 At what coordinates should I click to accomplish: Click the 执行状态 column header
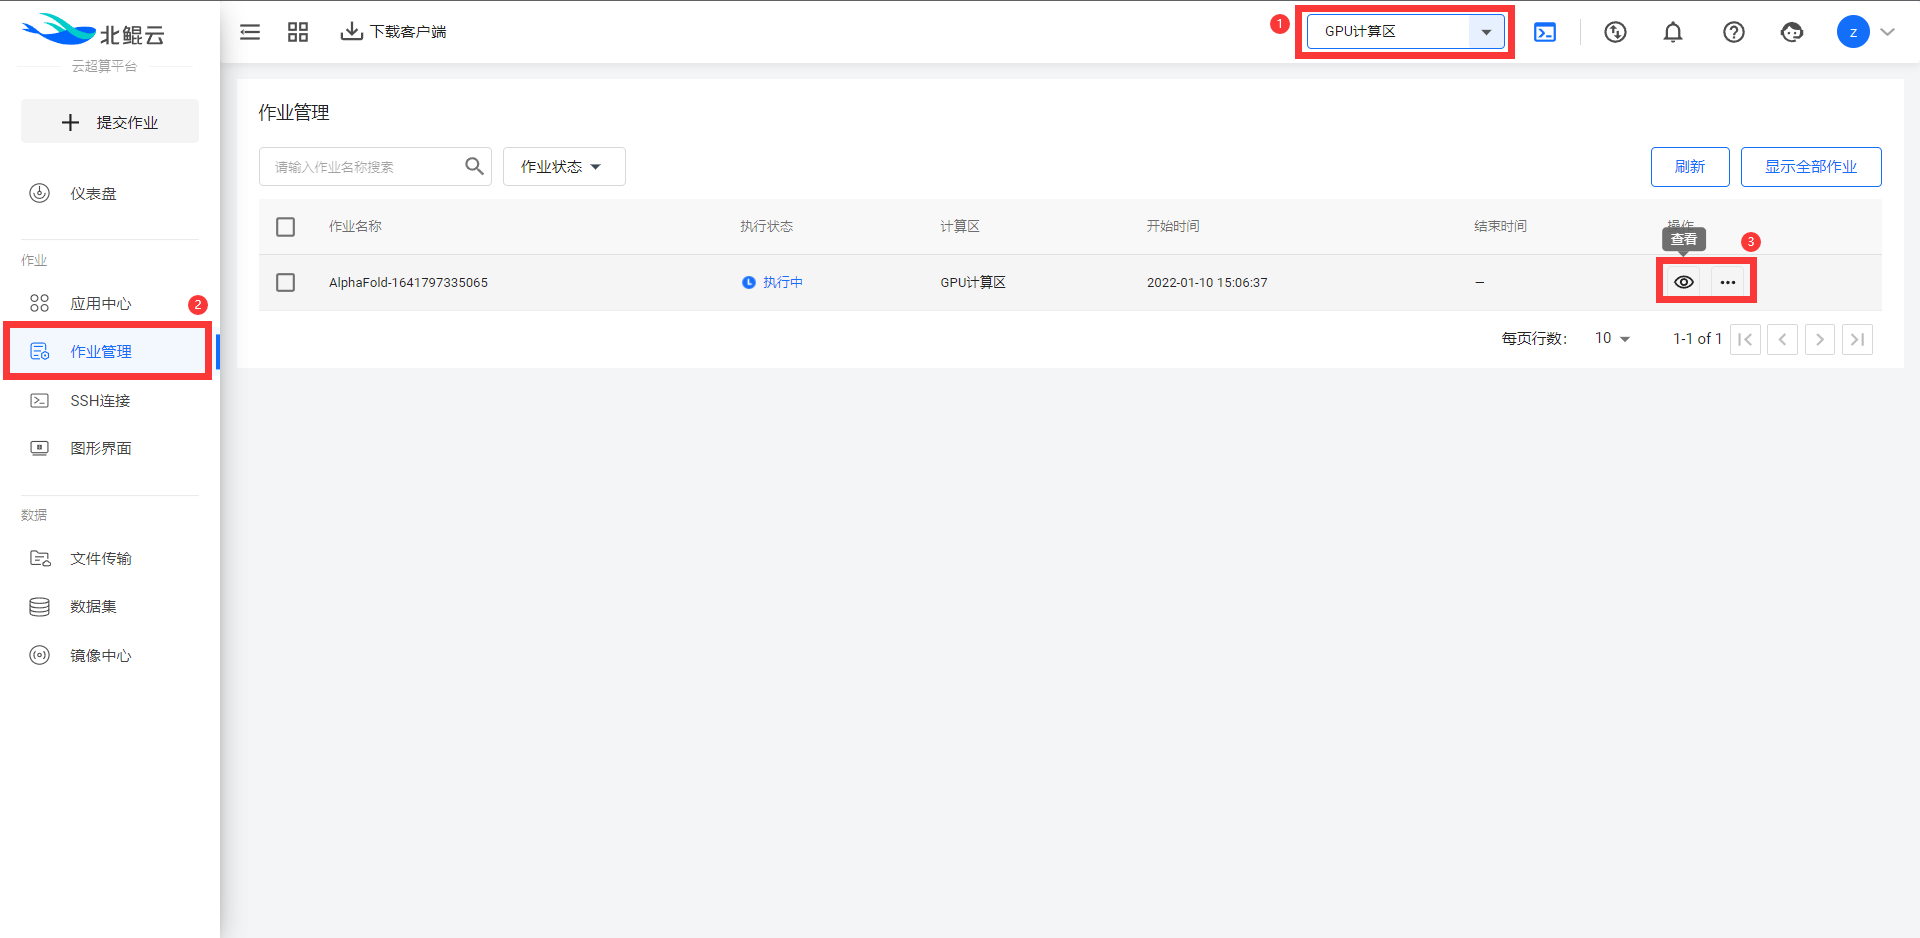click(766, 227)
